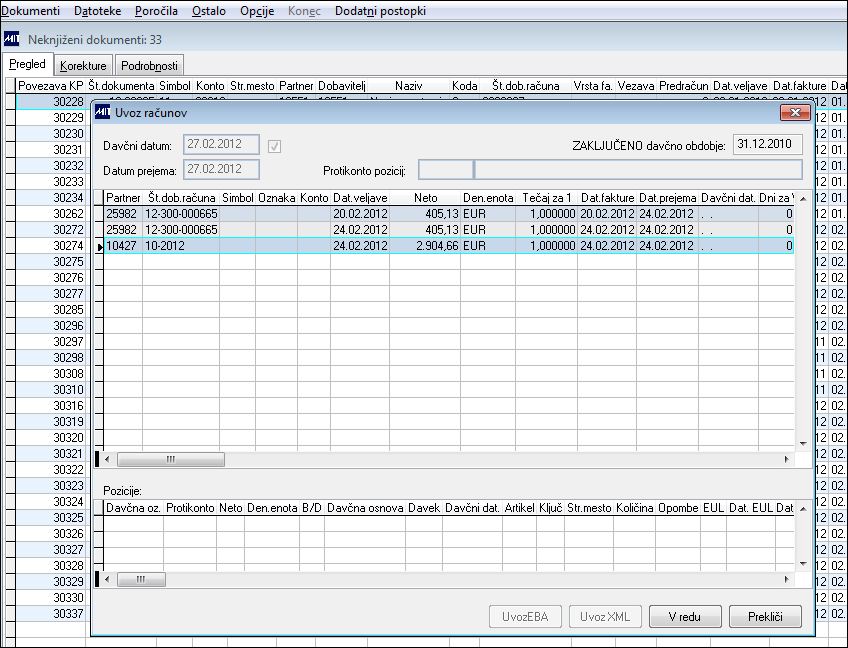Toggle the checkbox next to Davčni datum
848x648 pixels.
(274, 146)
